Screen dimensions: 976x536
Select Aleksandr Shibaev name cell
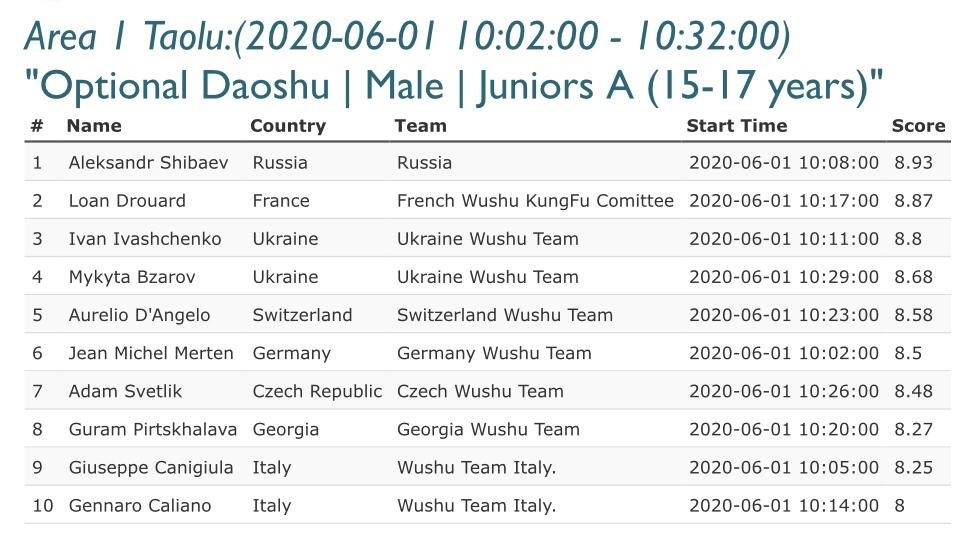pos(148,162)
